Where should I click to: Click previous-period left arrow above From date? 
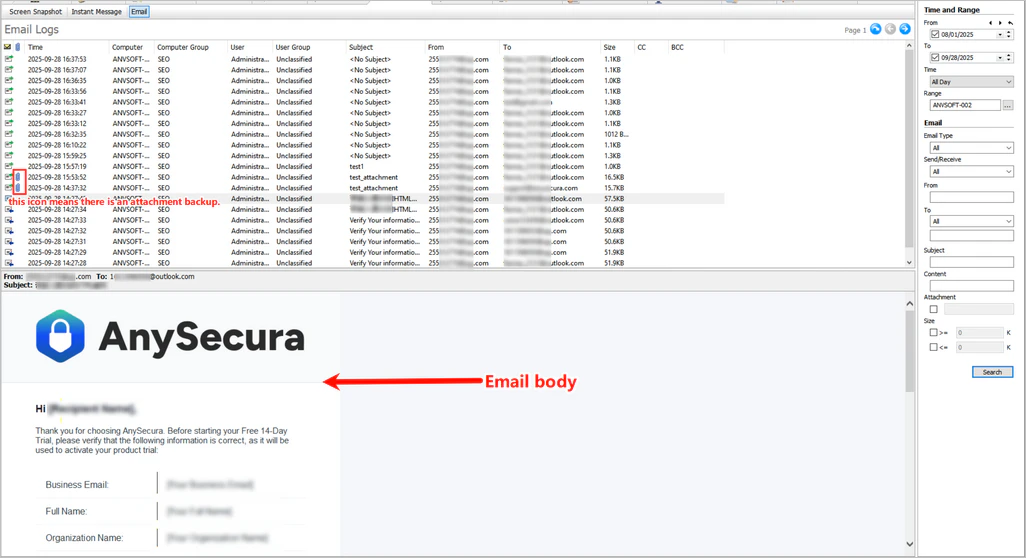click(x=991, y=23)
